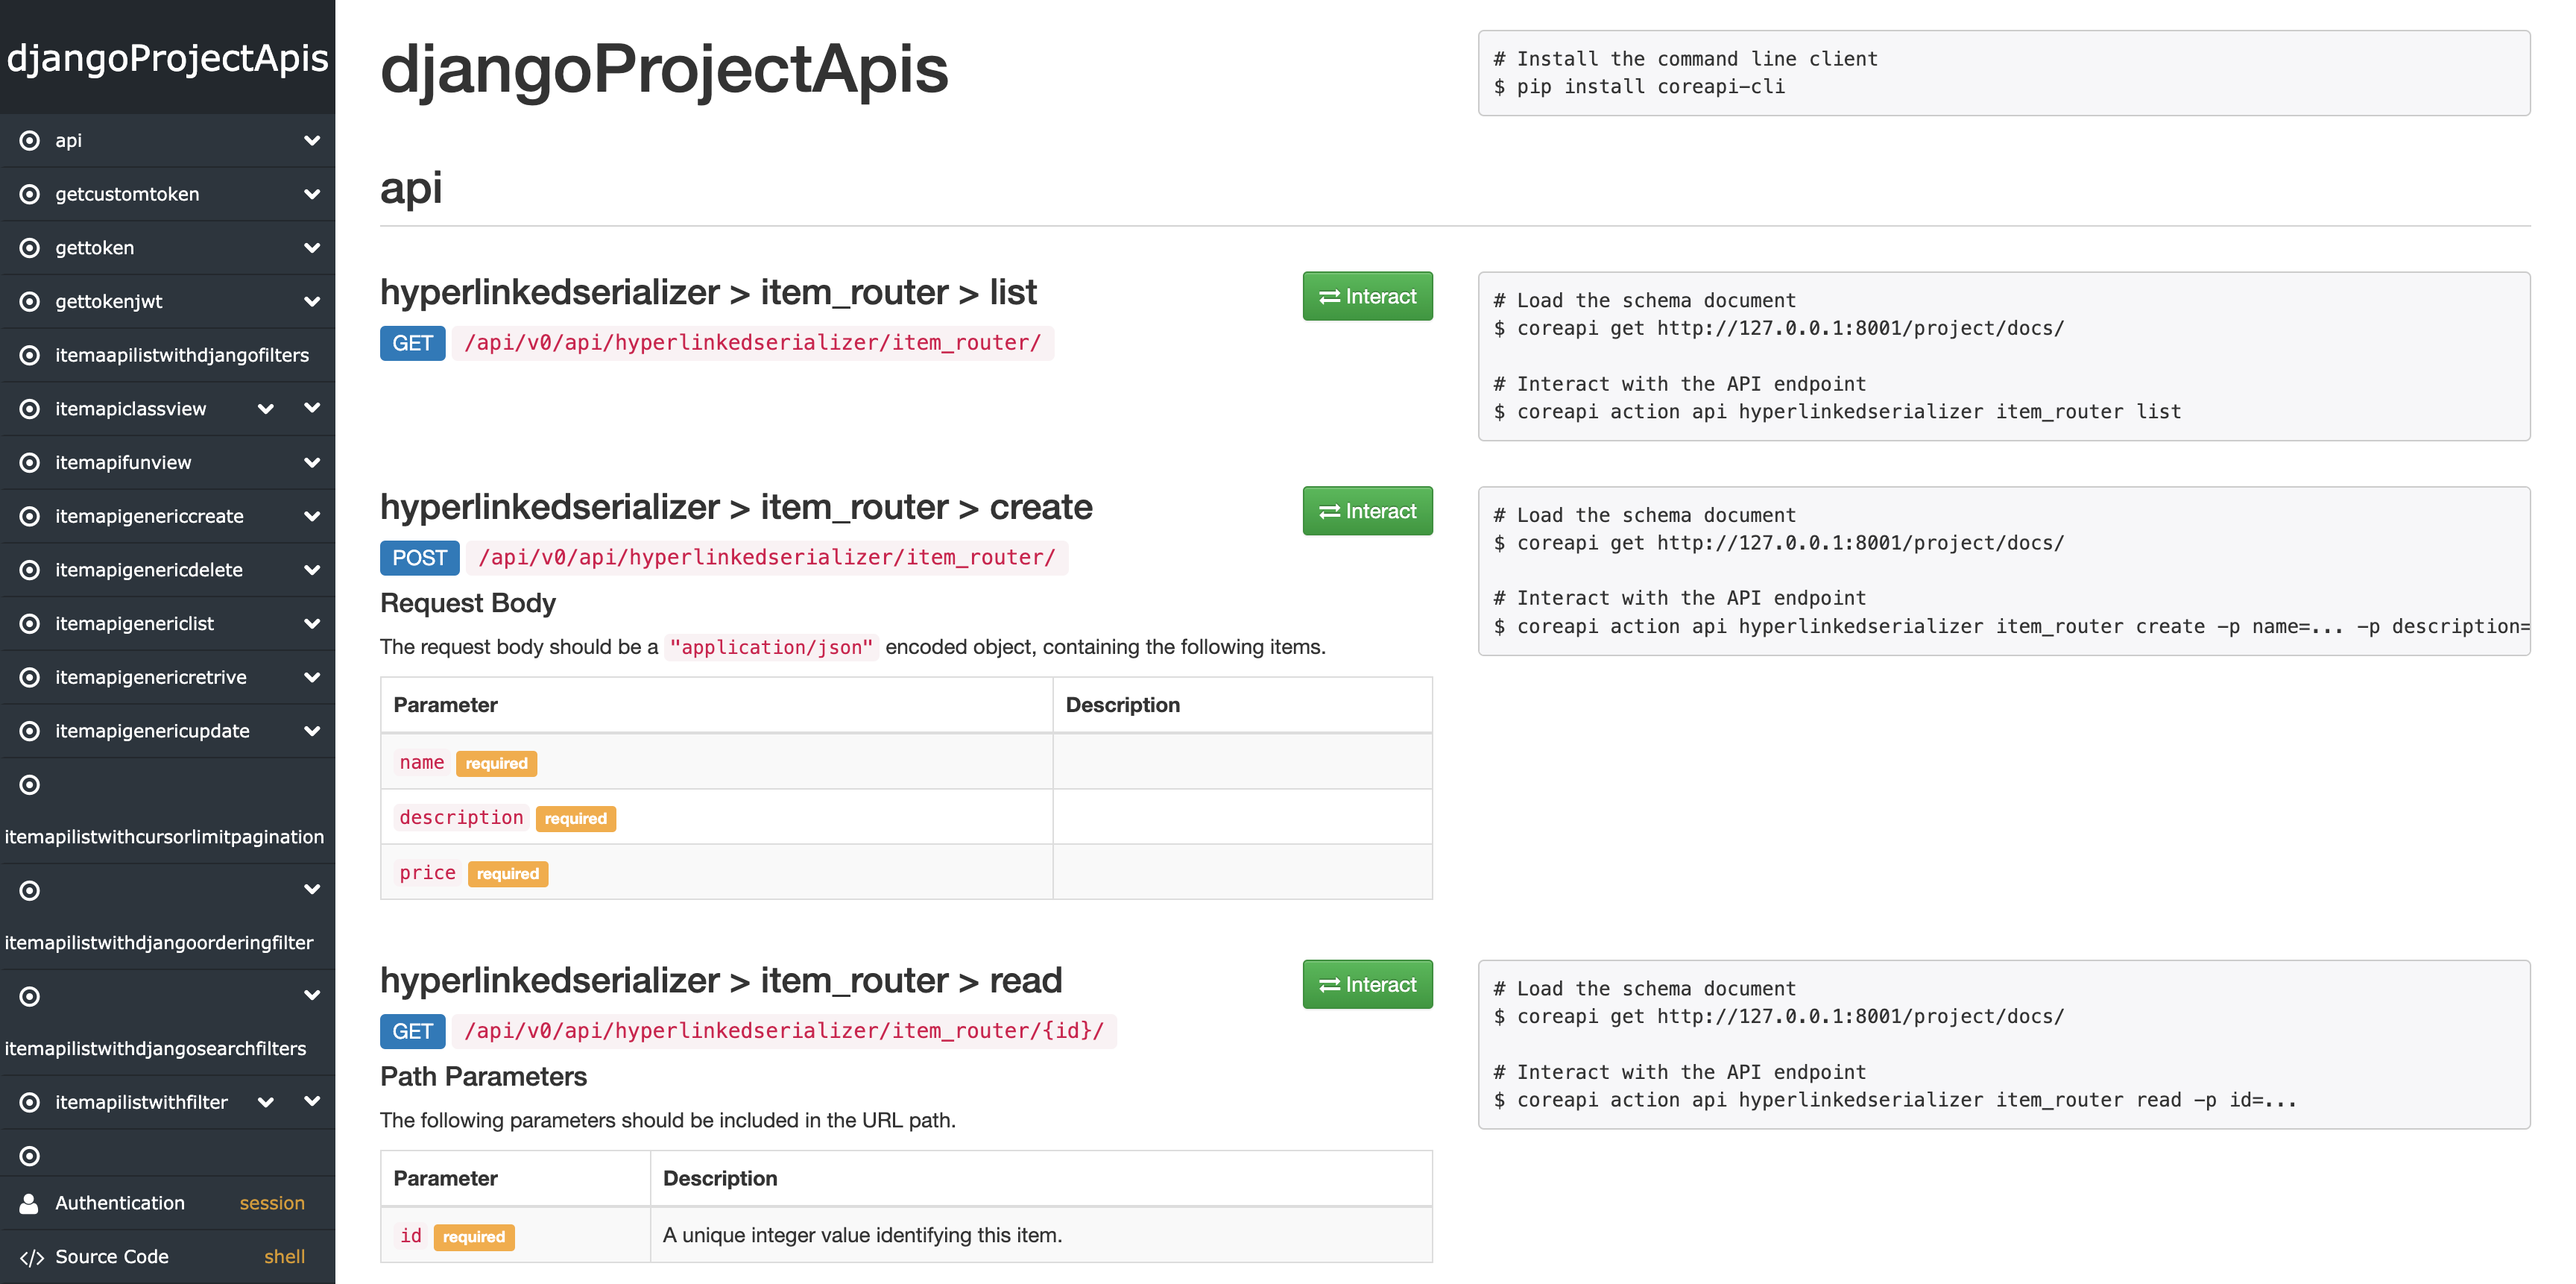Click the user icon beside Authentication
Screen dimensions: 2576x1284
pyautogui.click(x=29, y=1203)
